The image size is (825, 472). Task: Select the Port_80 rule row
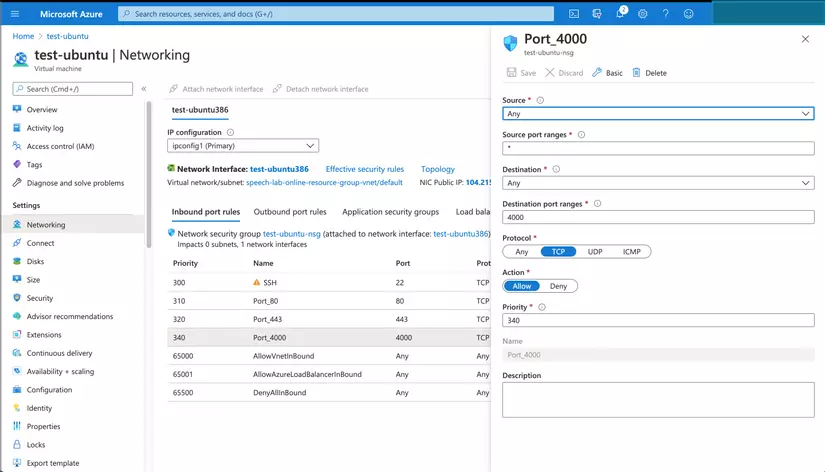point(329,300)
